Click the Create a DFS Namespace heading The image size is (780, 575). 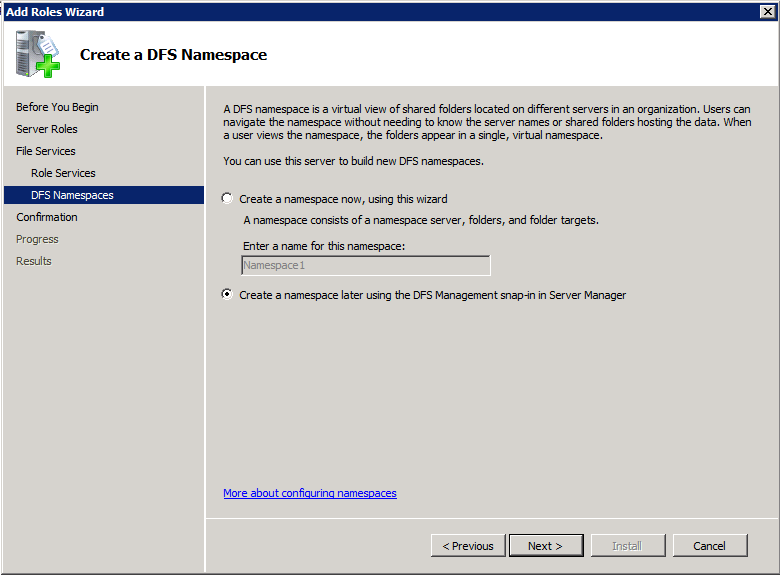click(174, 54)
